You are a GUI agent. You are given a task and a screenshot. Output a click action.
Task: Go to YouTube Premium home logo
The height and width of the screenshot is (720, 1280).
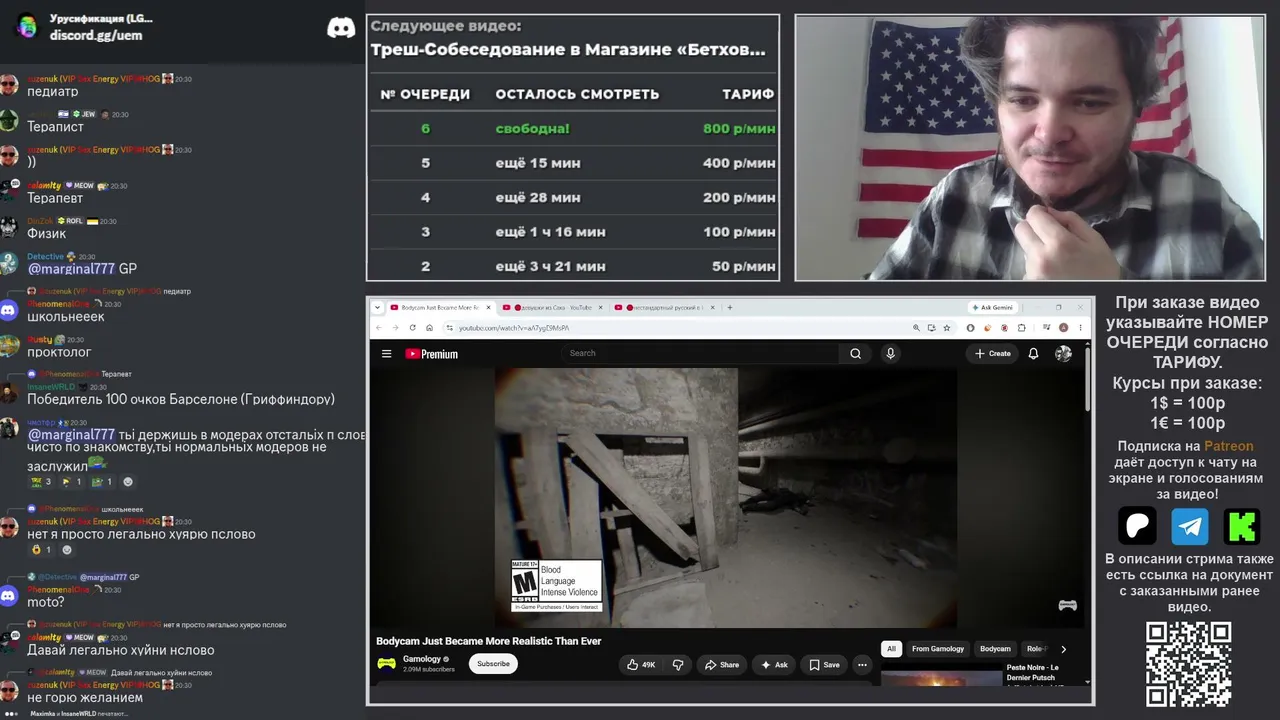(x=431, y=354)
